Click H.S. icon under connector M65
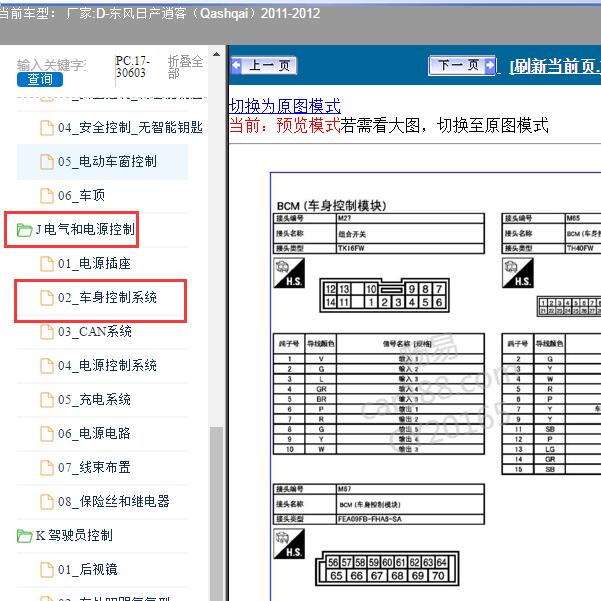 pos(518,273)
